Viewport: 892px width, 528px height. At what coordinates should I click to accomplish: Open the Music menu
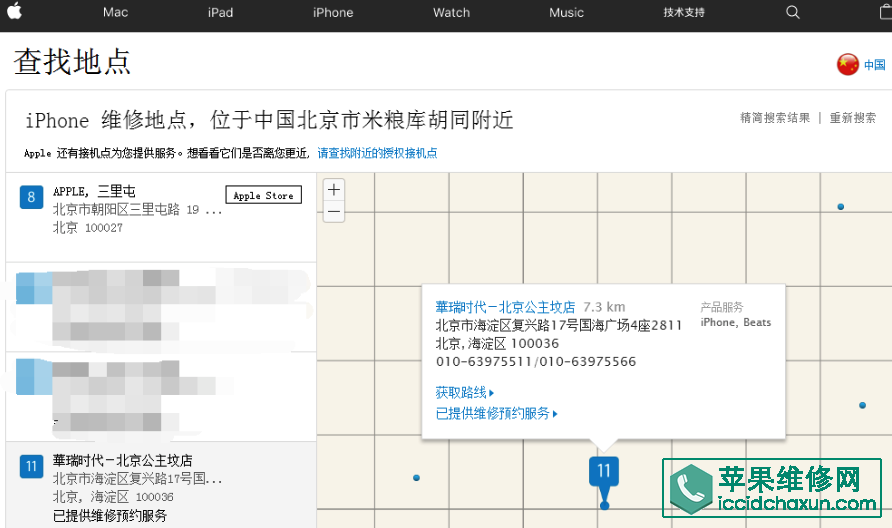click(x=566, y=13)
